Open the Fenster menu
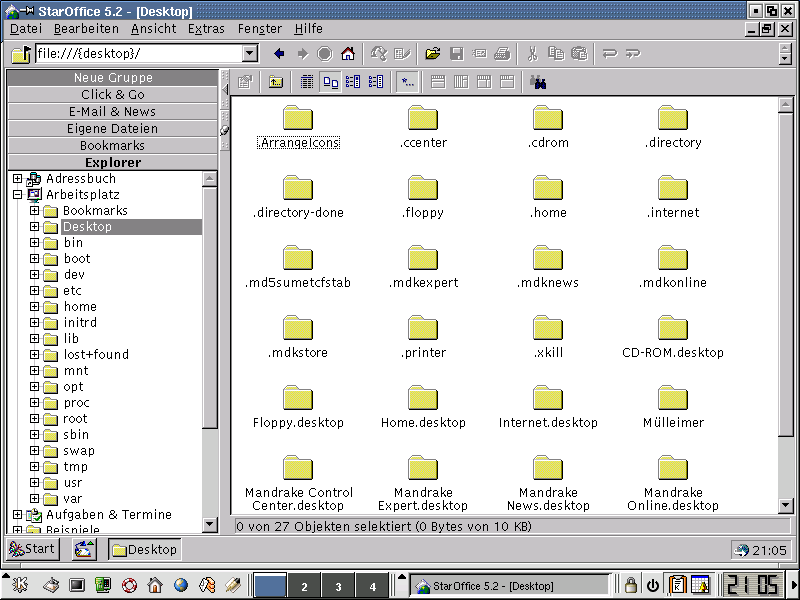800x600 pixels. 260,29
